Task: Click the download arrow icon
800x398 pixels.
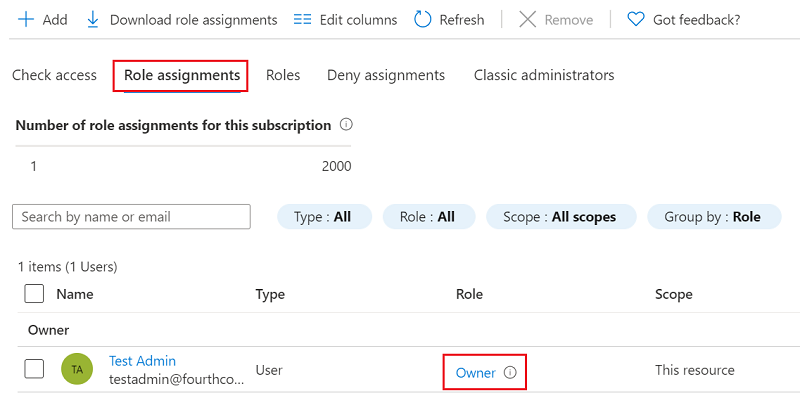Action: (92, 20)
